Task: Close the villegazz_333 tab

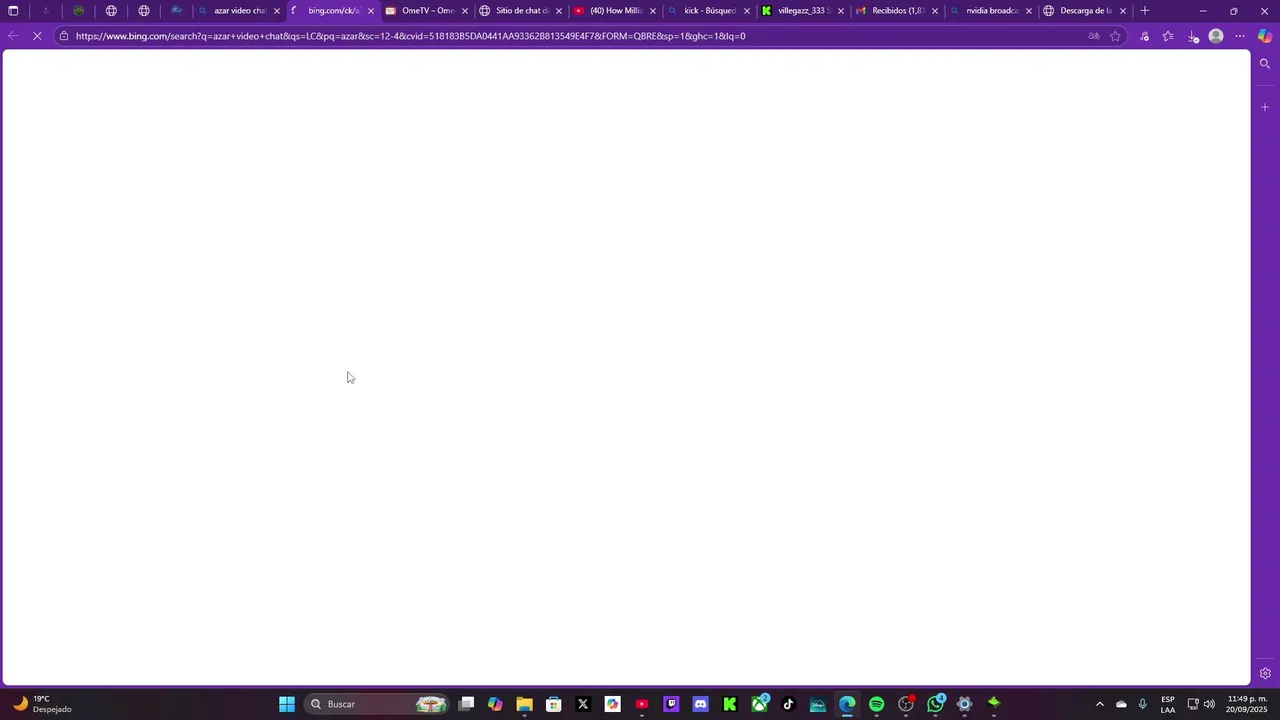Action: coord(841,11)
